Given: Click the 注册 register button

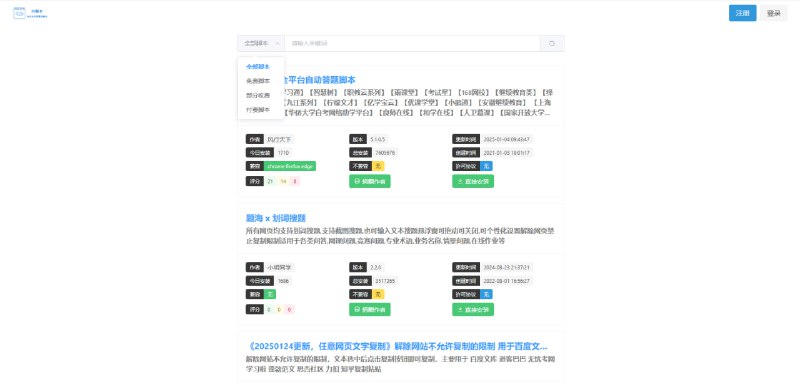Looking at the screenshot, I should click(x=742, y=13).
